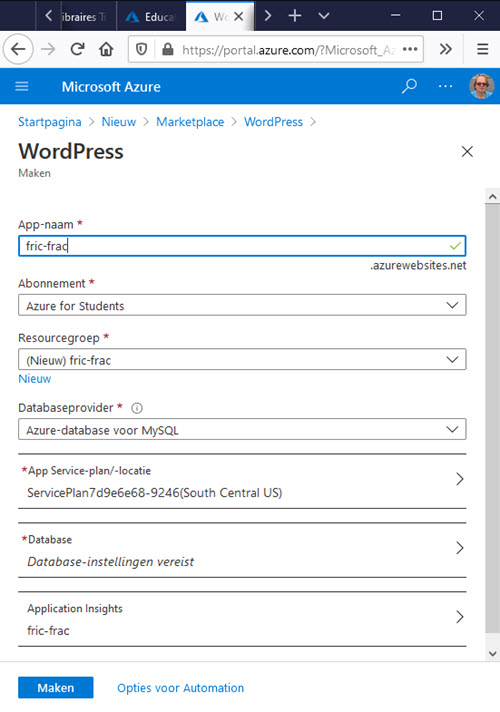Image resolution: width=500 pixels, height=712 pixels.
Task: Open a new tab with the plus icon
Action: point(295,16)
